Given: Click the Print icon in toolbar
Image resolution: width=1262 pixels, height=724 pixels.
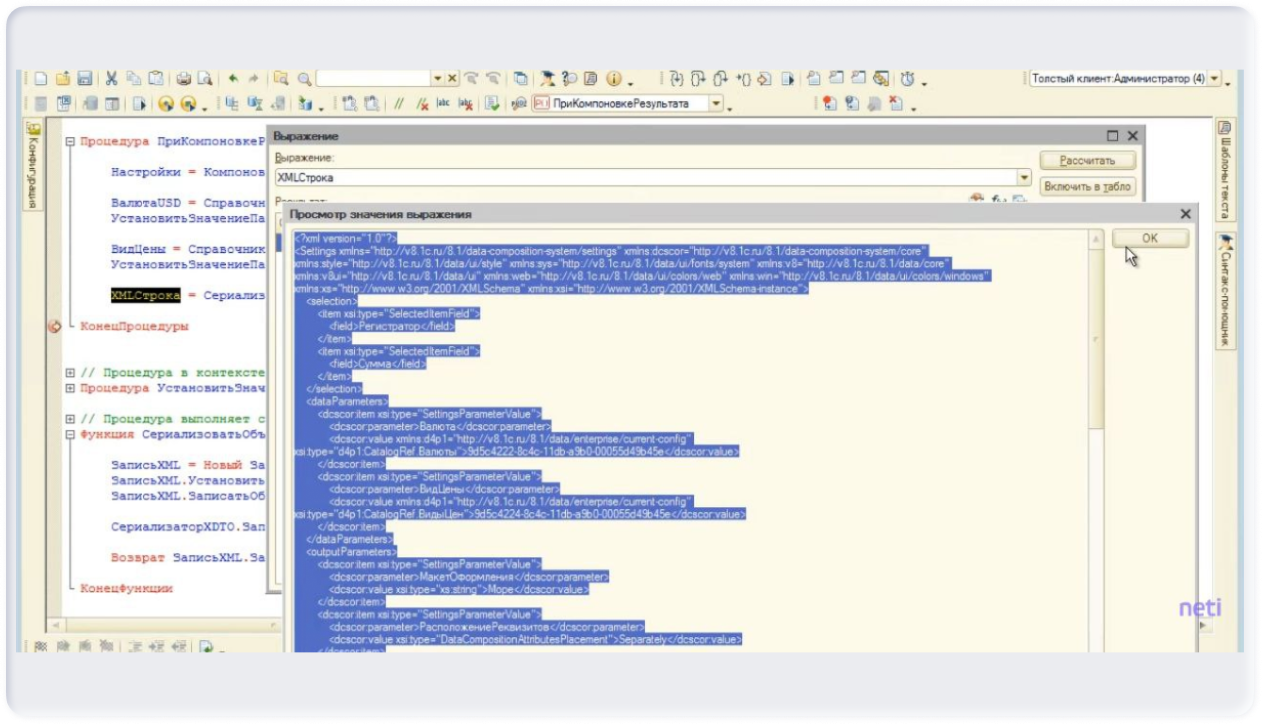Looking at the screenshot, I should [184, 79].
